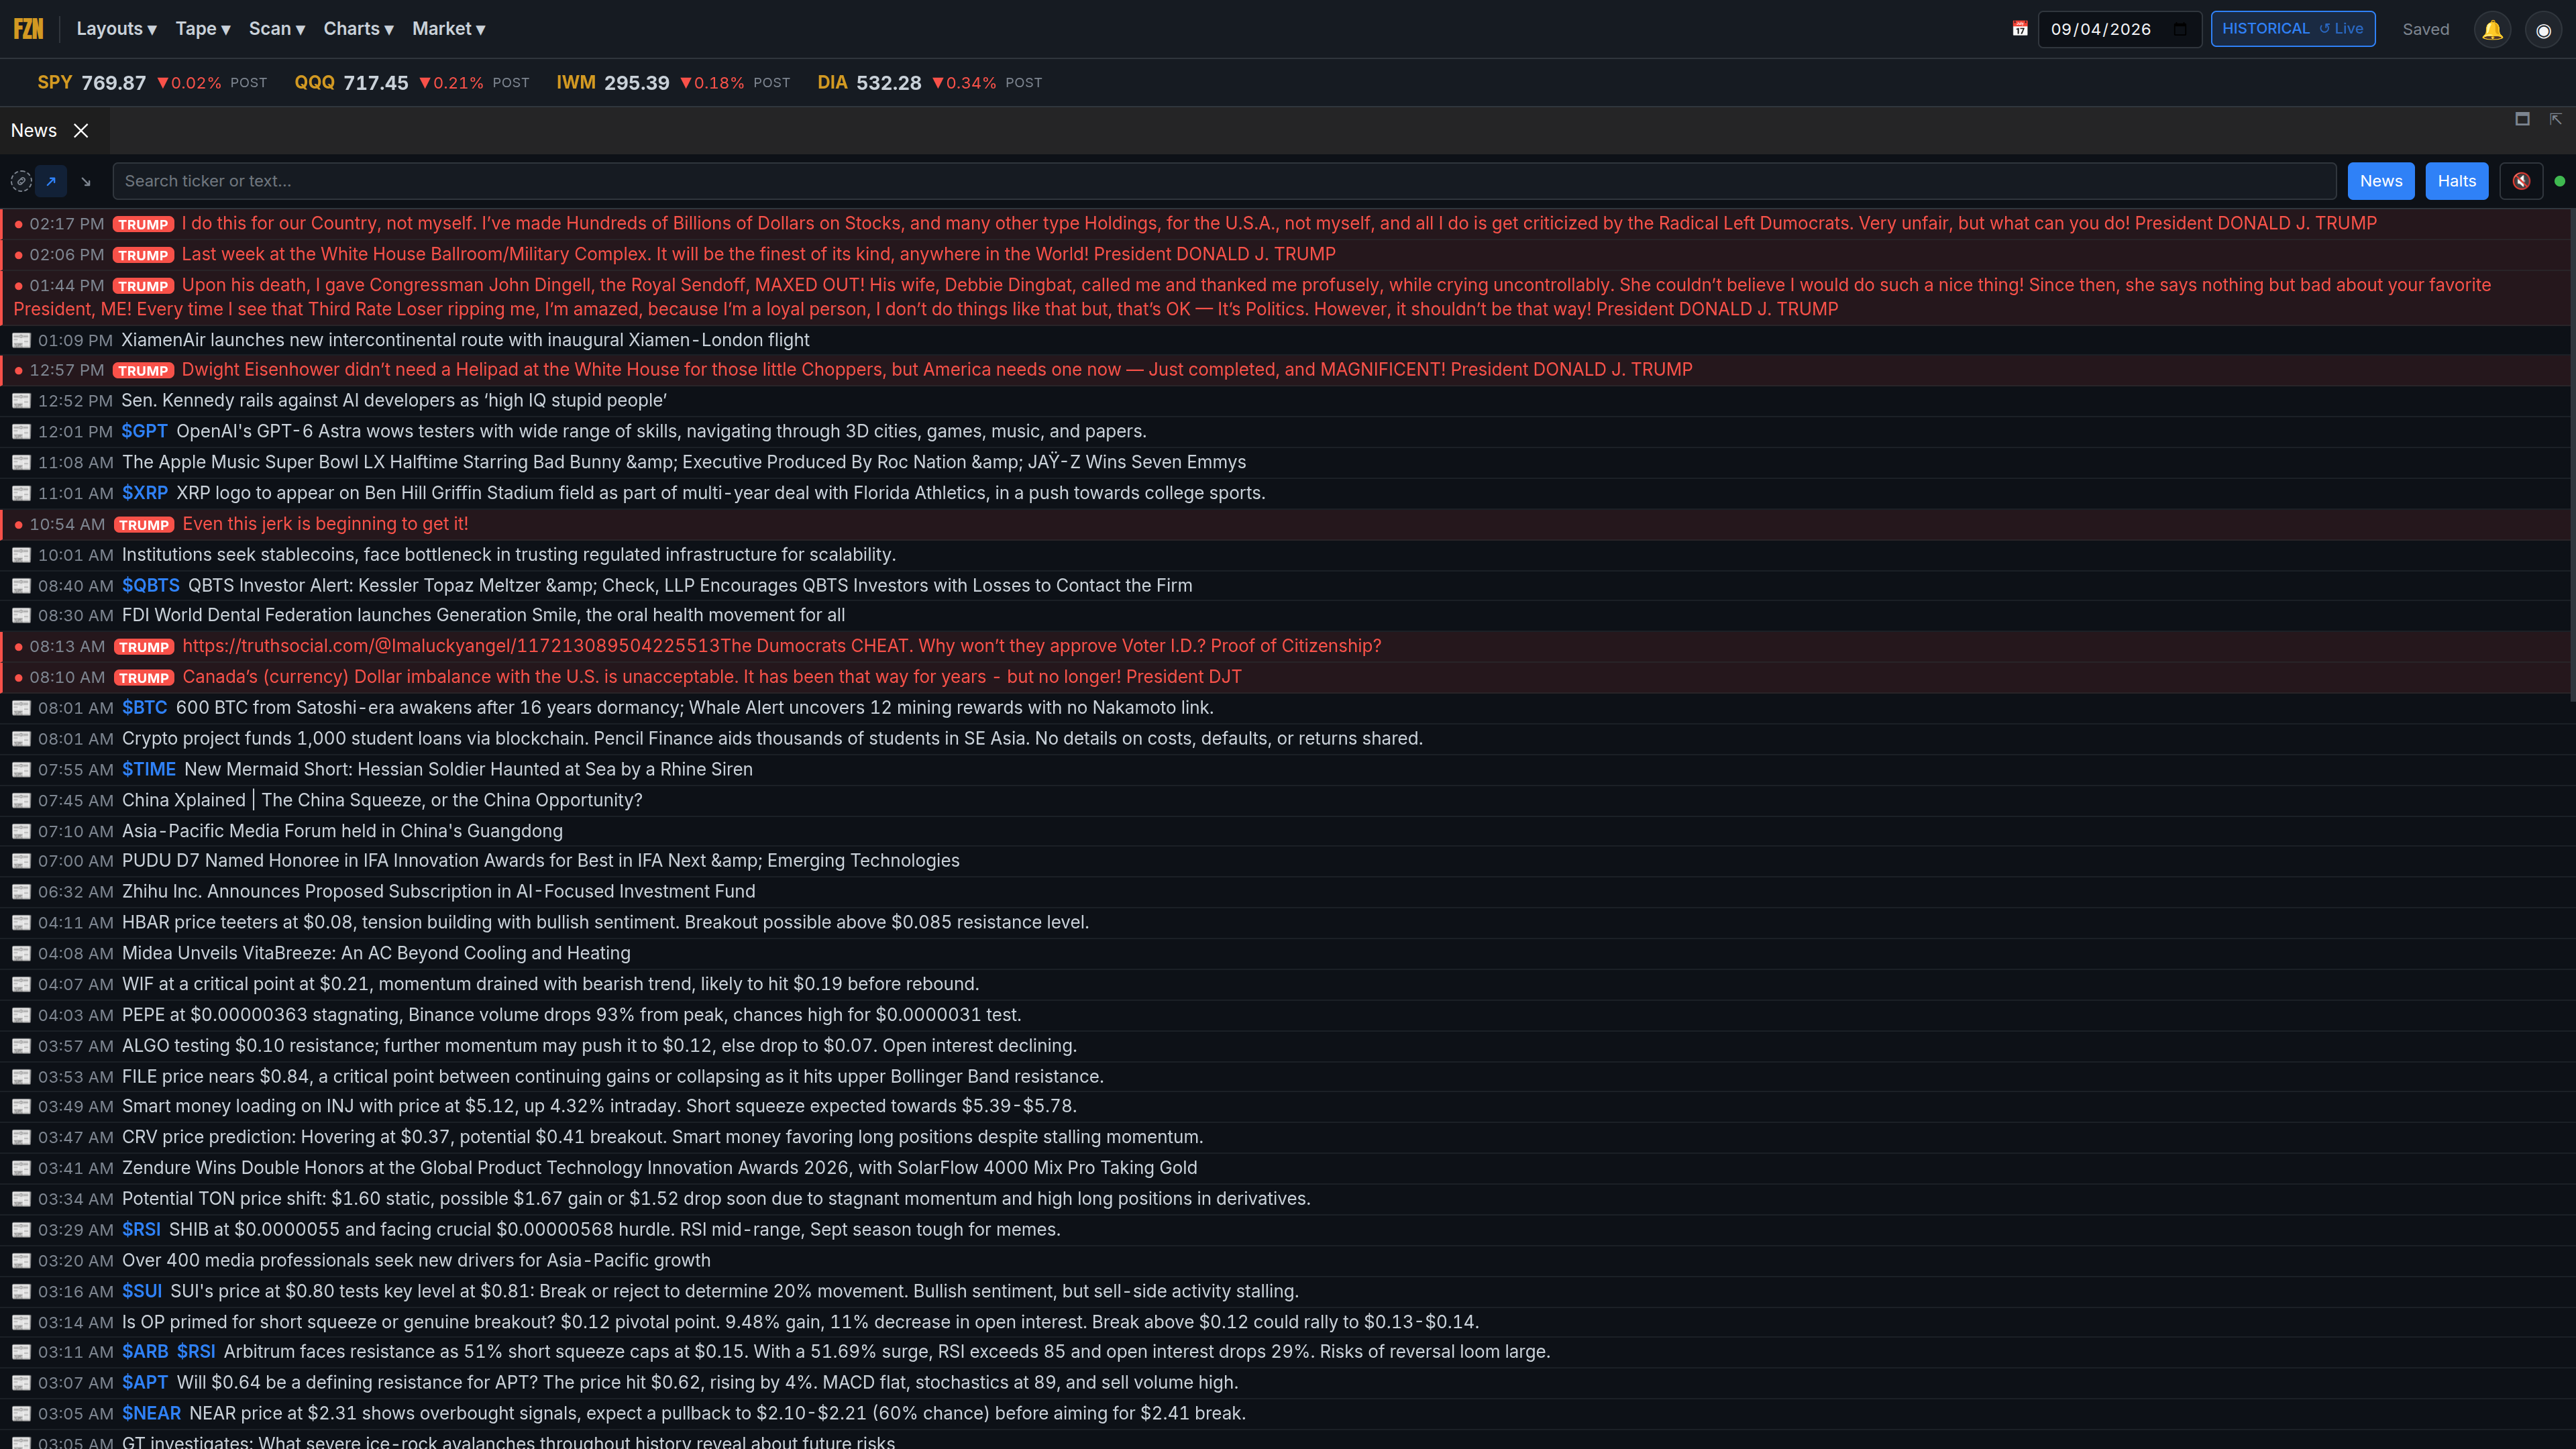Switch to the News panel tab
The height and width of the screenshot is (1449, 2576).
34,131
